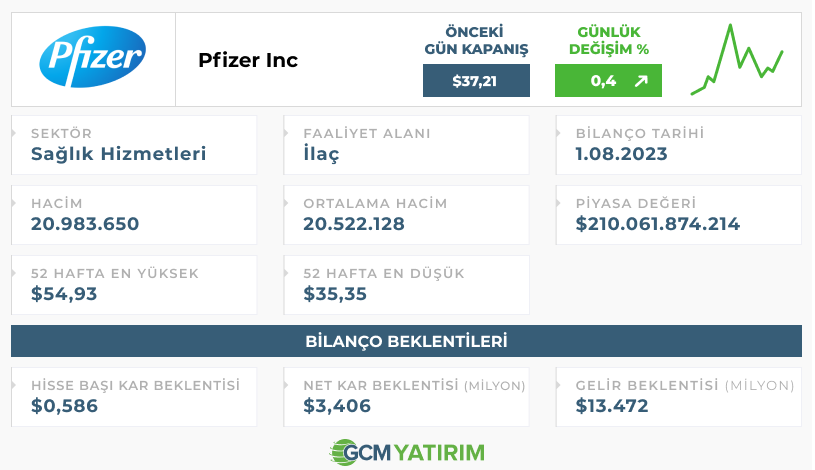Screen dimensions: 815x470
Task: Click the small arrow beside Sektör label
Action: pos(14,133)
